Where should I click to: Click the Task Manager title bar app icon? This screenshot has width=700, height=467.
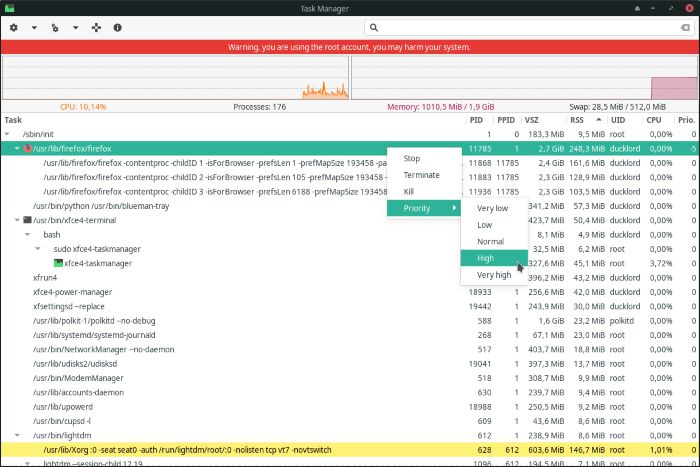click(x=9, y=8)
